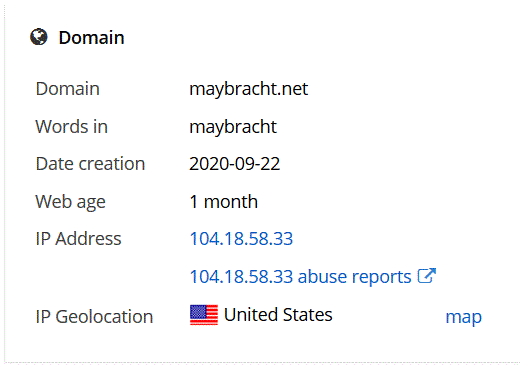The image size is (521, 371).
Task: Click the maybracht words-in value
Action: 233,127
